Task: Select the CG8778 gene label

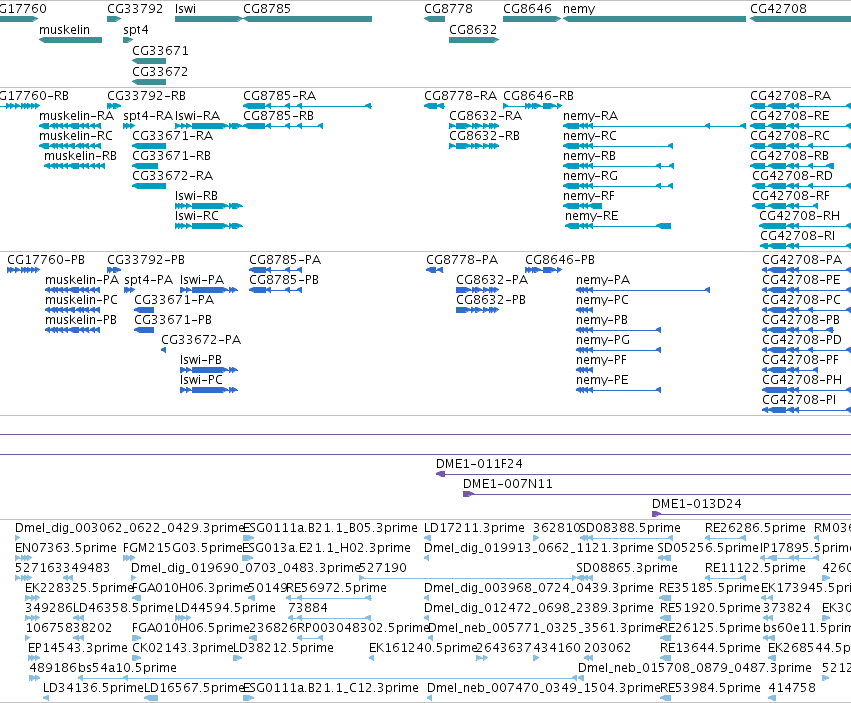Action: 448,9
